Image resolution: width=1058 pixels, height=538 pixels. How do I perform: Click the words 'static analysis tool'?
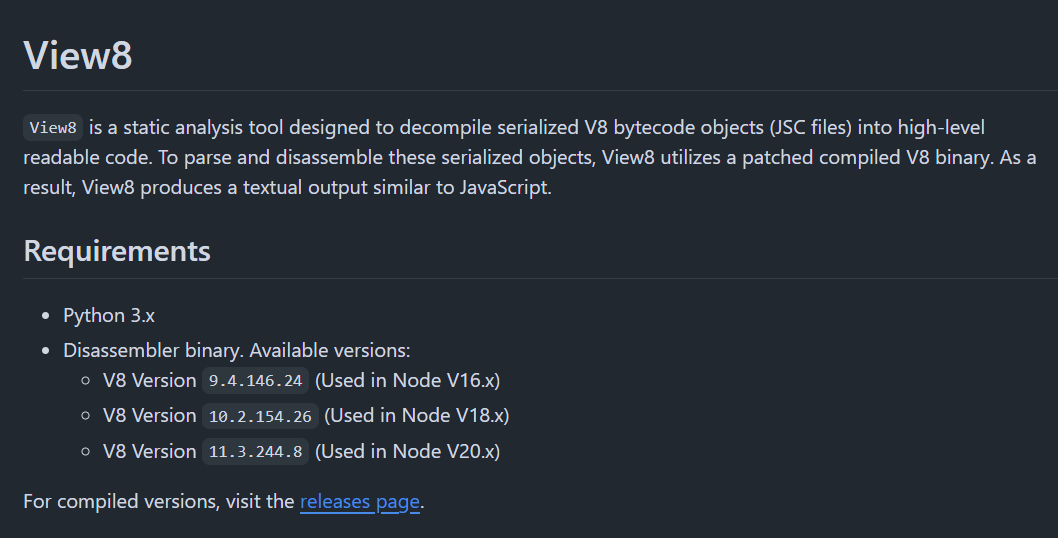click(x=191, y=127)
